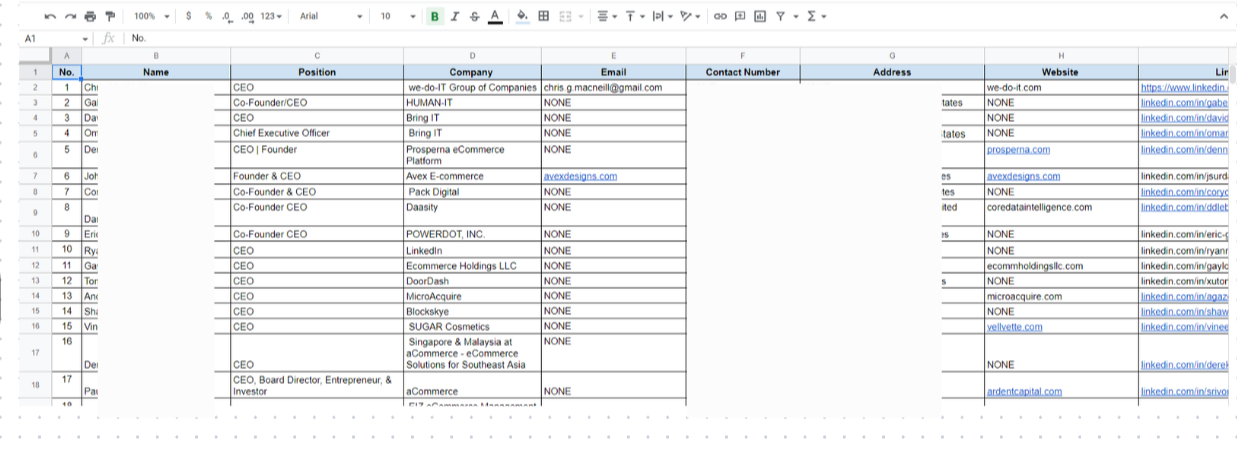The width and height of the screenshot is (1237, 449).
Task: Click the Daasity company cell
Action: click(472, 213)
